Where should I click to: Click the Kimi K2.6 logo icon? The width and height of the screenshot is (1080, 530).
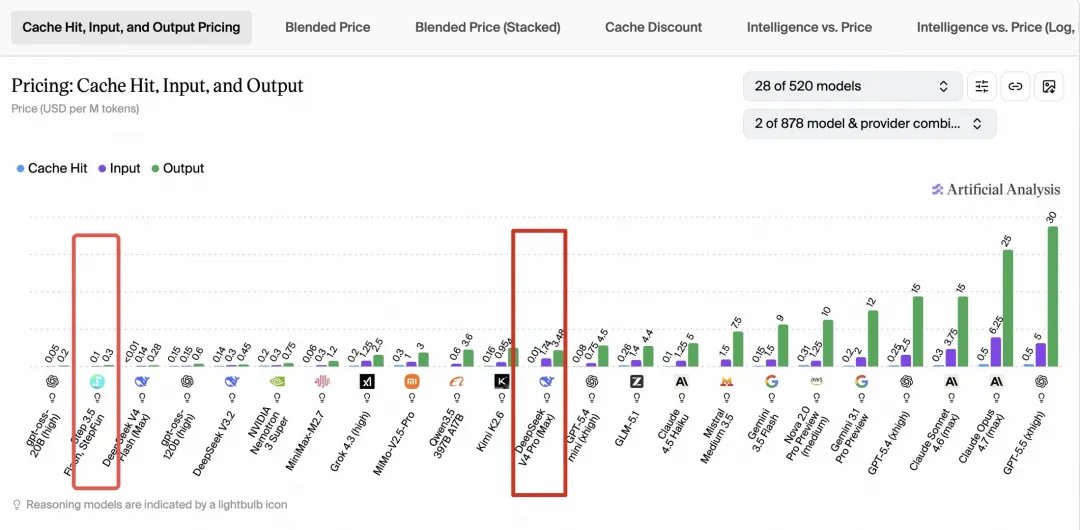tap(501, 381)
